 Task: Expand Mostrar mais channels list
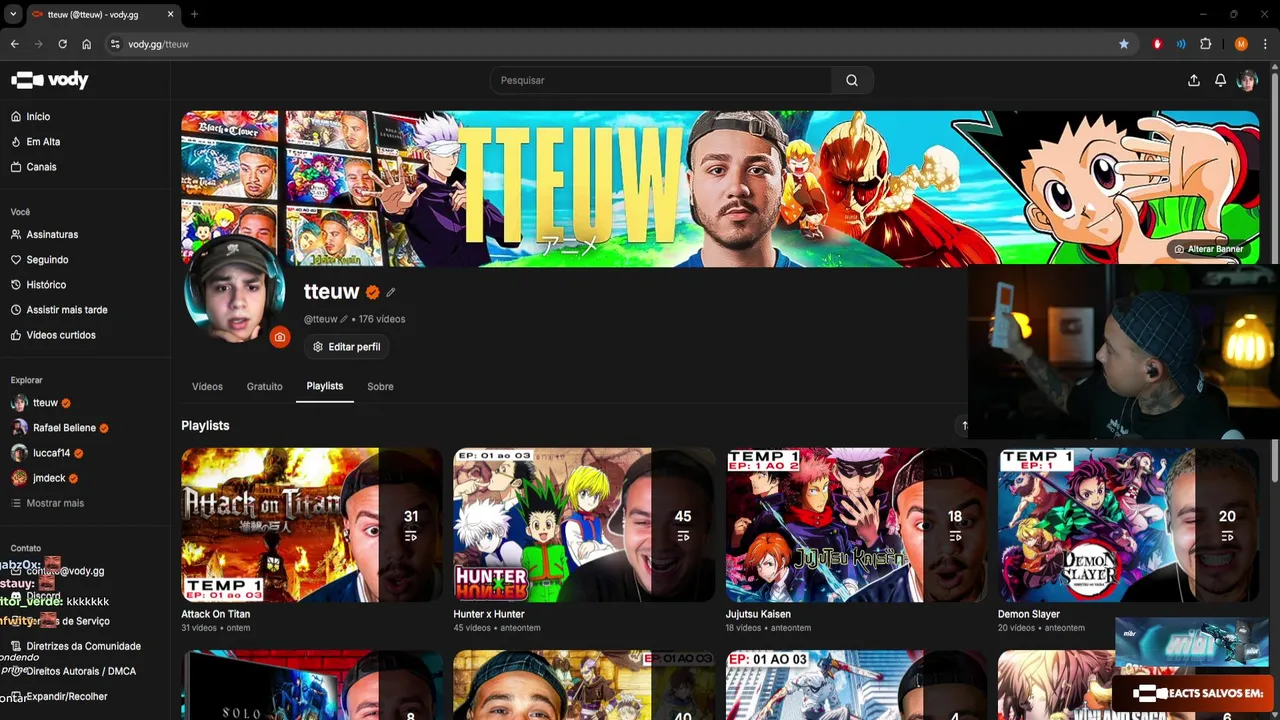coord(55,503)
